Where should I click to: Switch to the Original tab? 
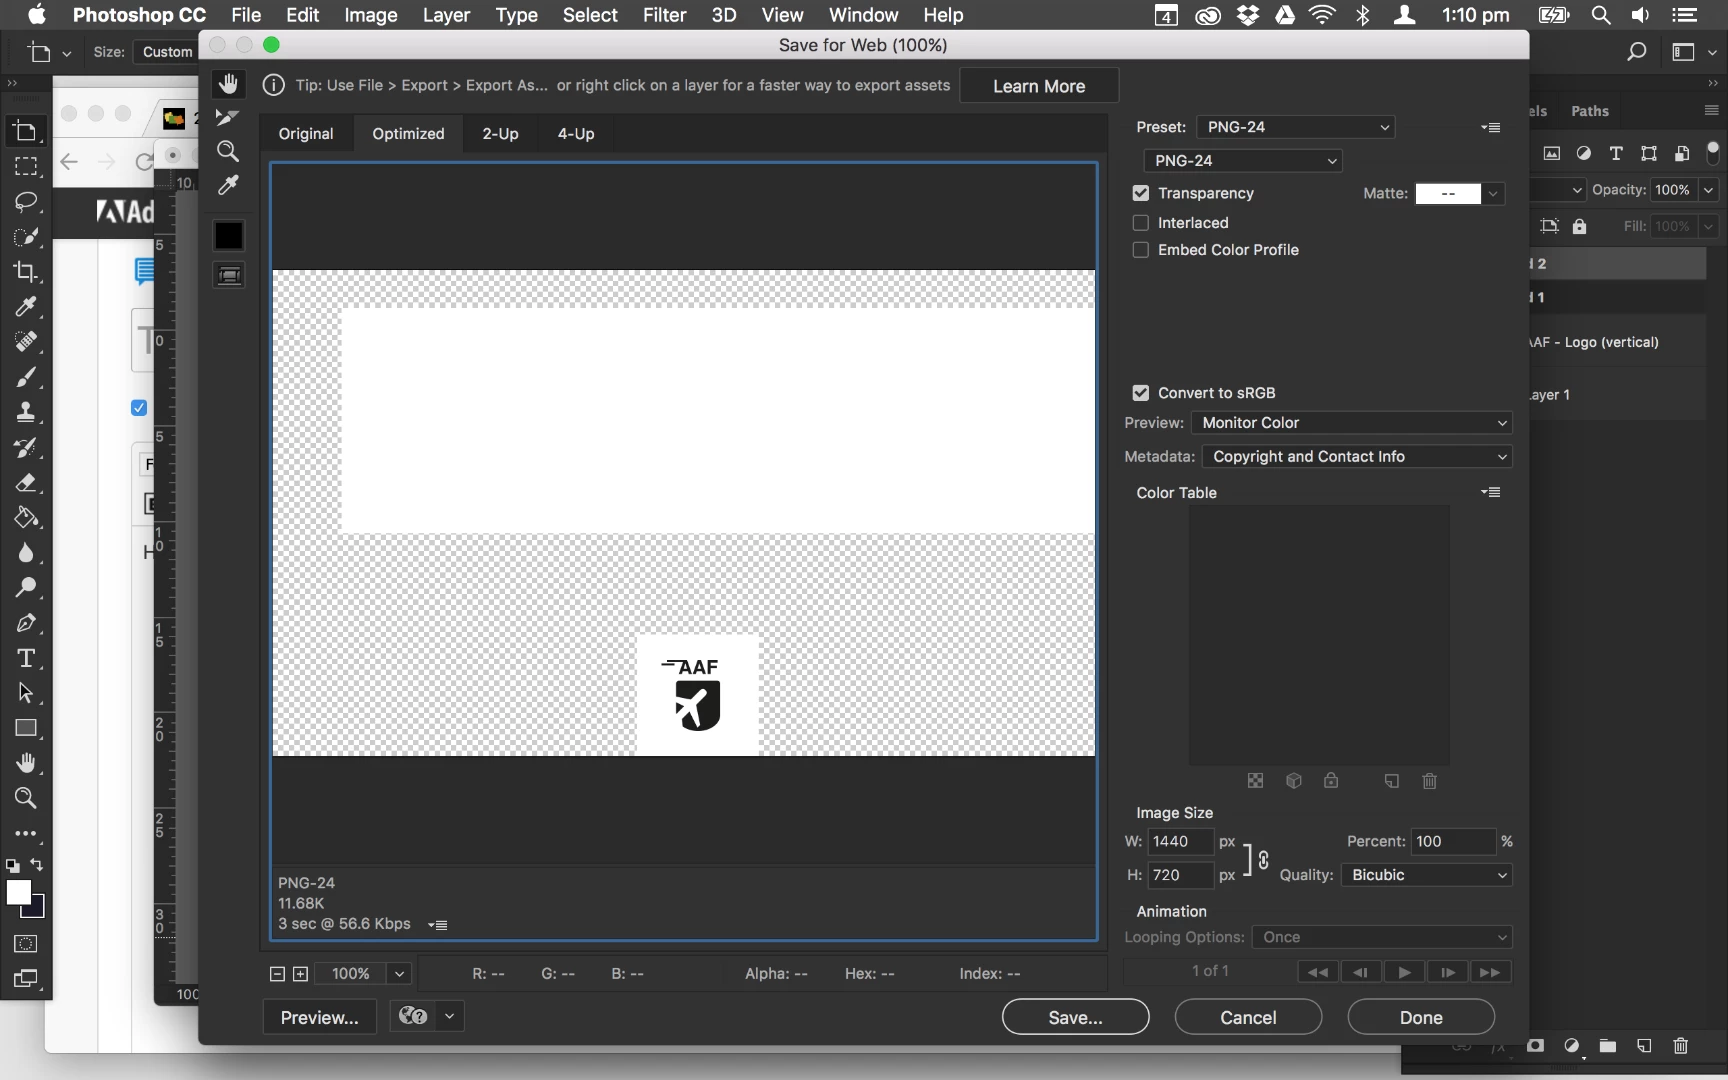tap(306, 133)
